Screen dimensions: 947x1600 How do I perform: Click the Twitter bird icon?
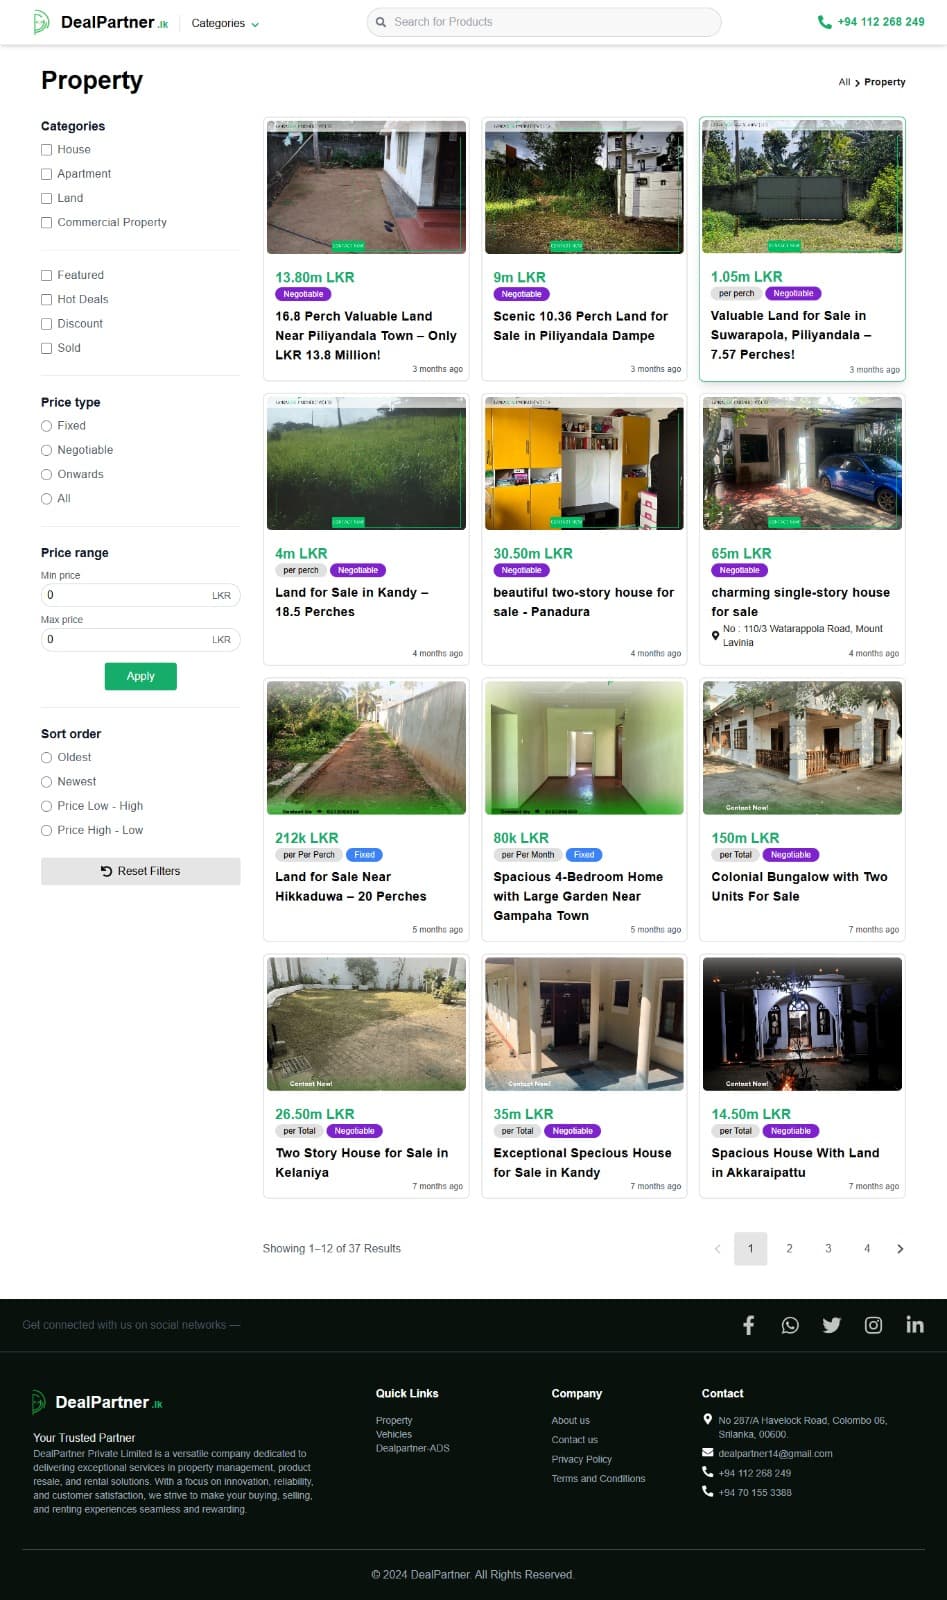[x=831, y=1325]
